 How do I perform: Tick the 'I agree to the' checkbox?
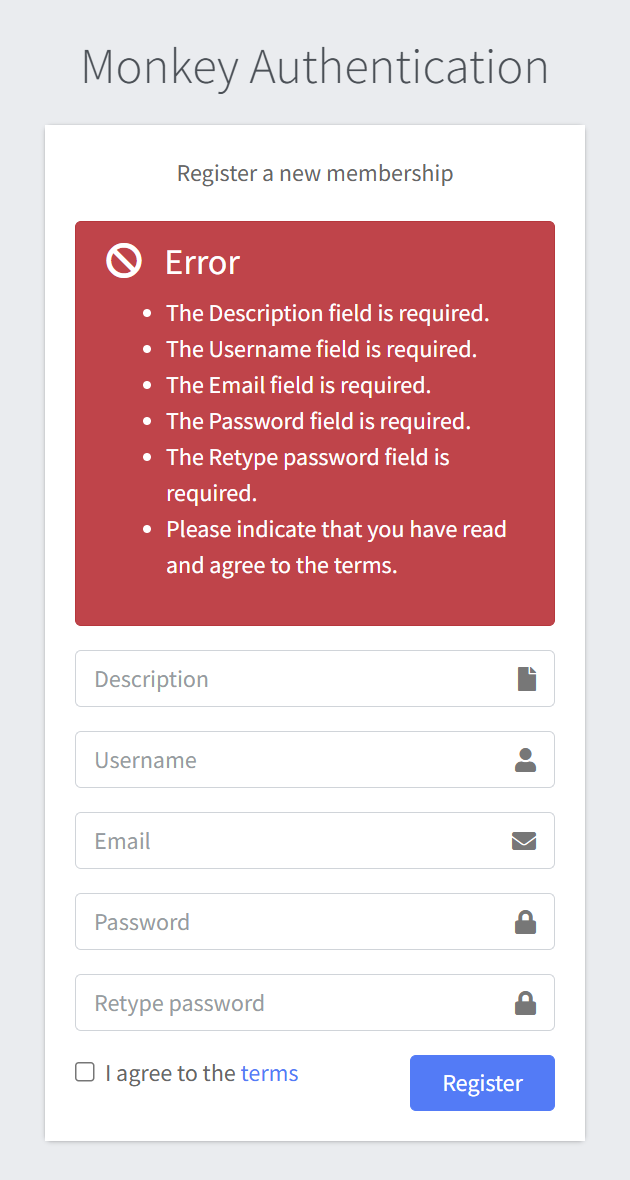[85, 1072]
